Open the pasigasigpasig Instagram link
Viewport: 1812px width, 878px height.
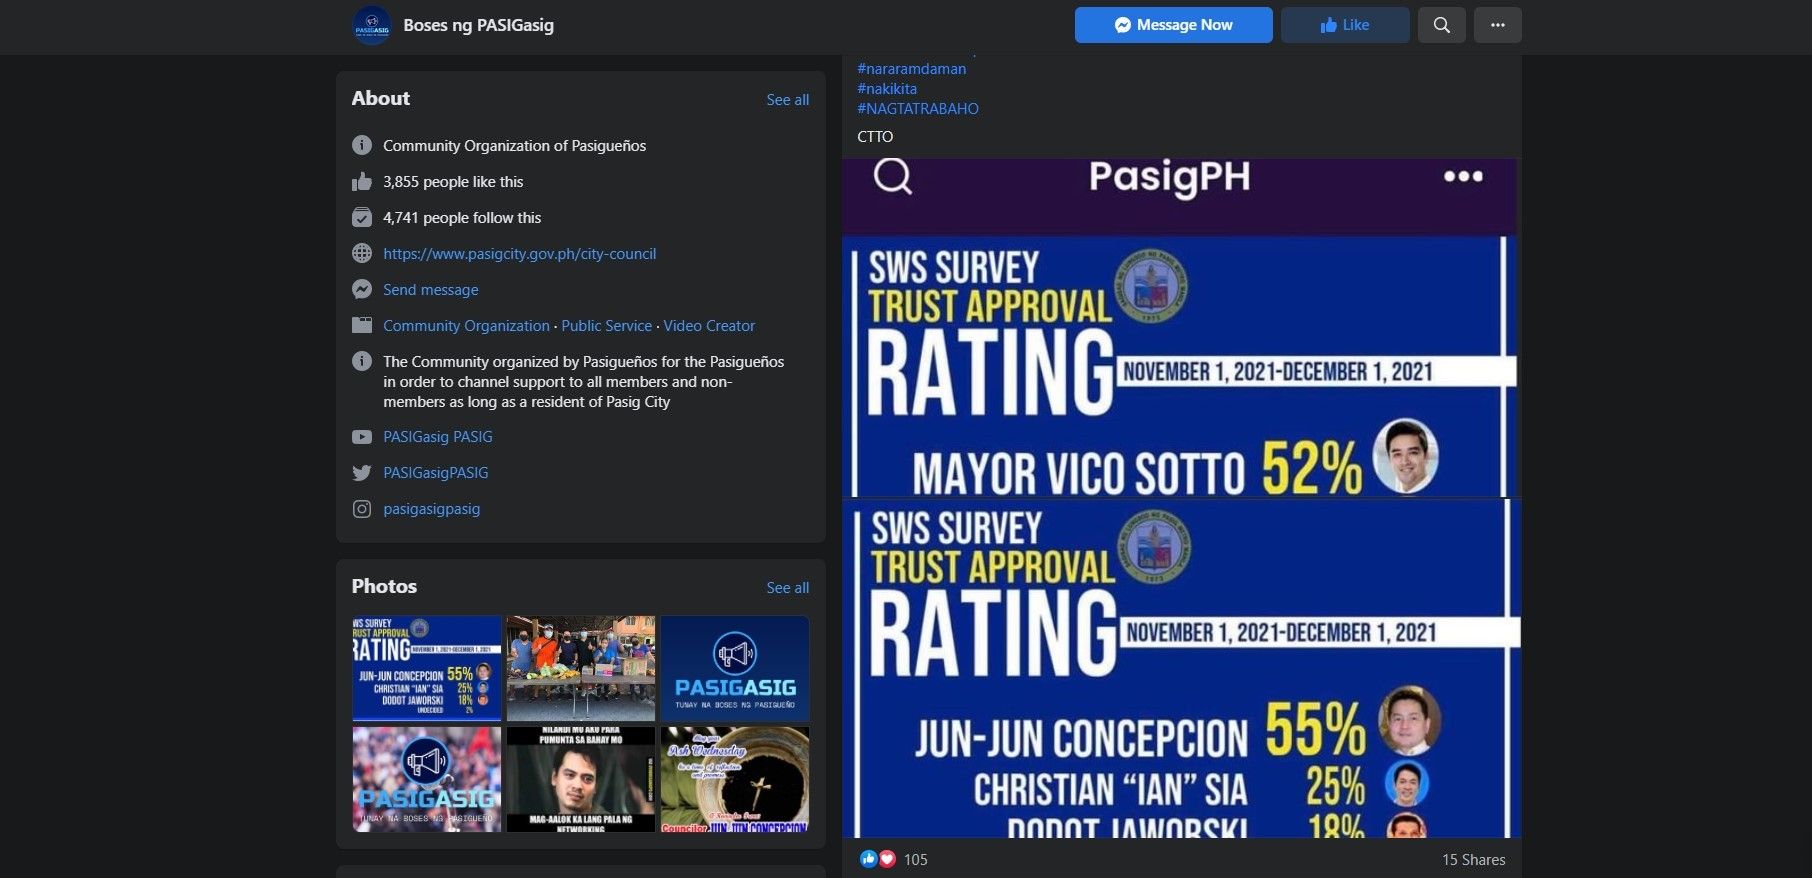pos(431,509)
